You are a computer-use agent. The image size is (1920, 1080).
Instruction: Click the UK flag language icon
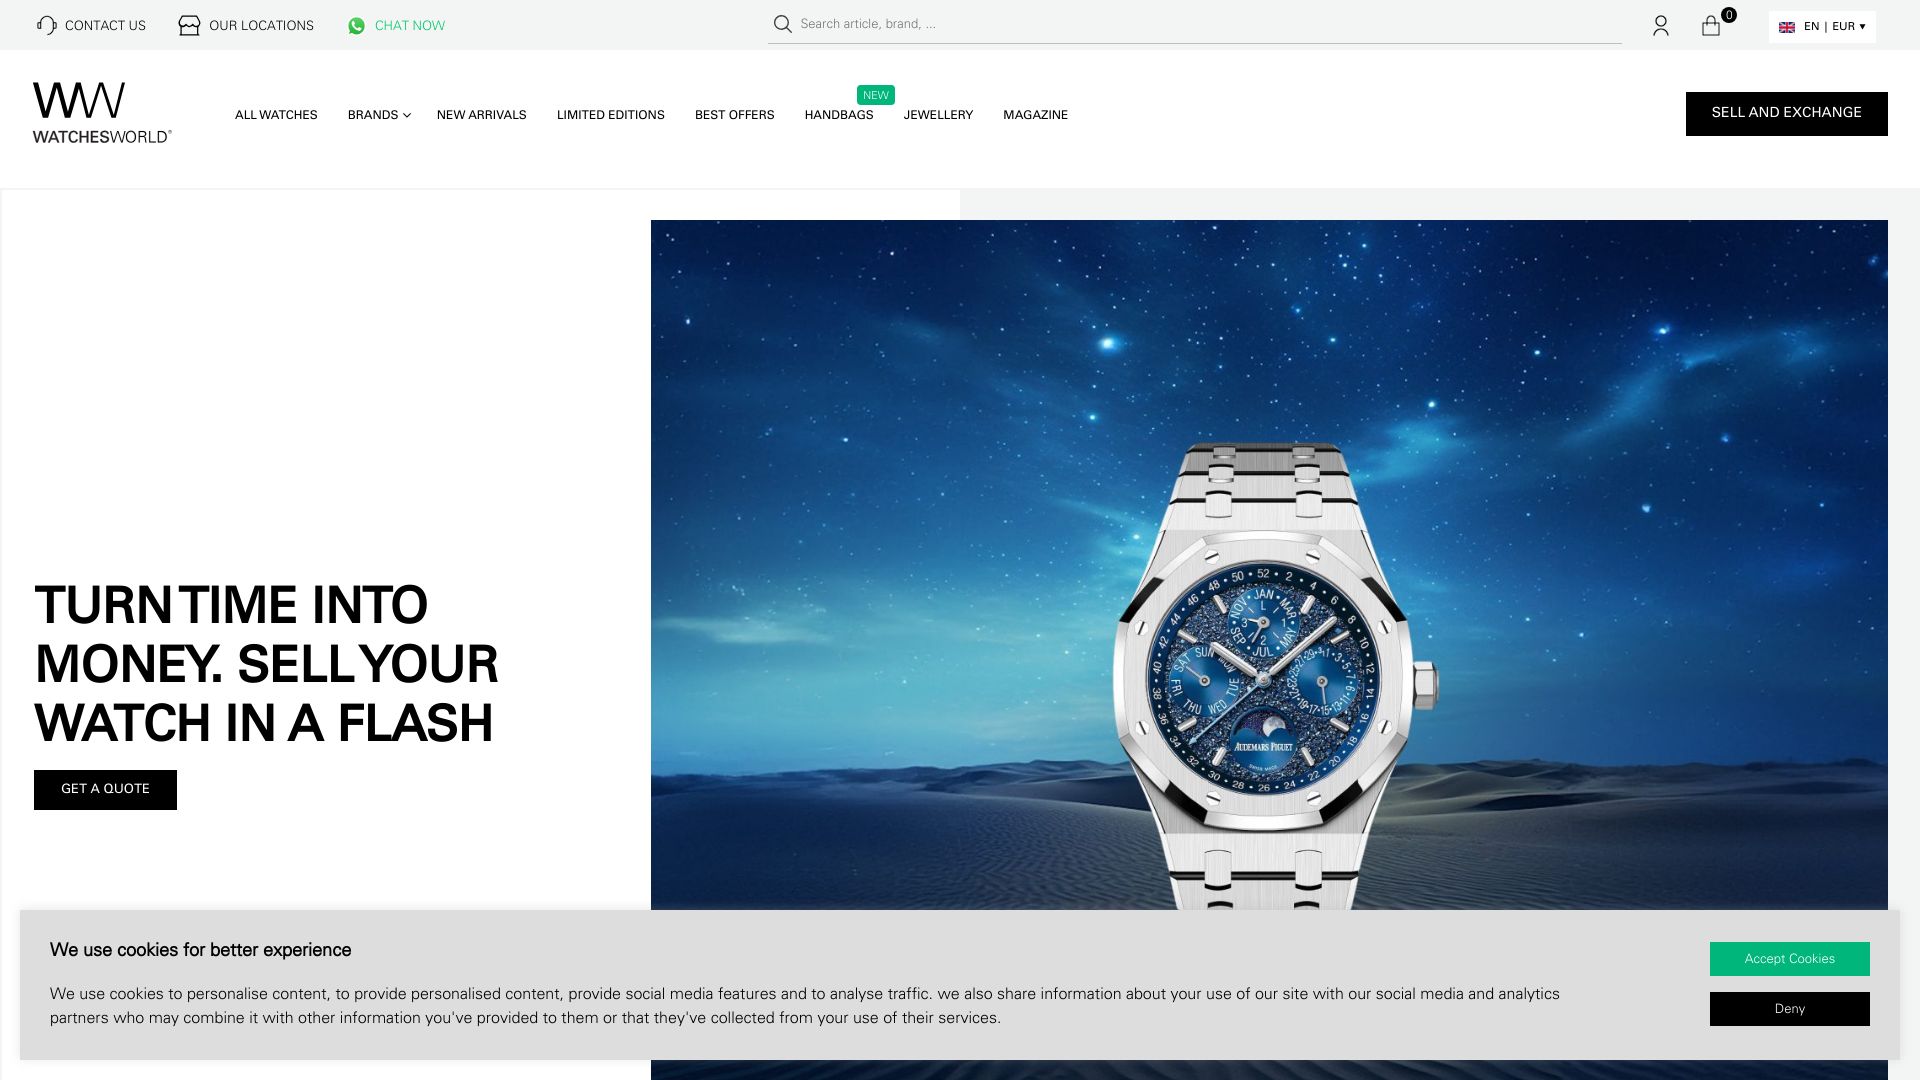[x=1787, y=27]
